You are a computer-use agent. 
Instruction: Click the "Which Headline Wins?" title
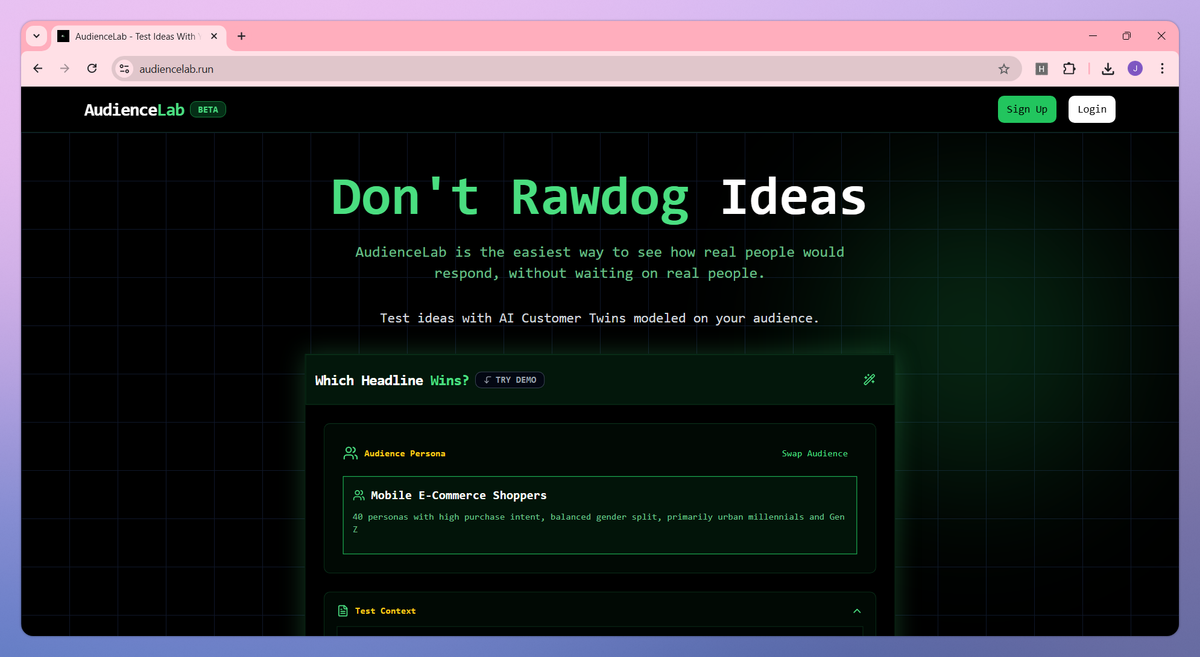click(392, 380)
